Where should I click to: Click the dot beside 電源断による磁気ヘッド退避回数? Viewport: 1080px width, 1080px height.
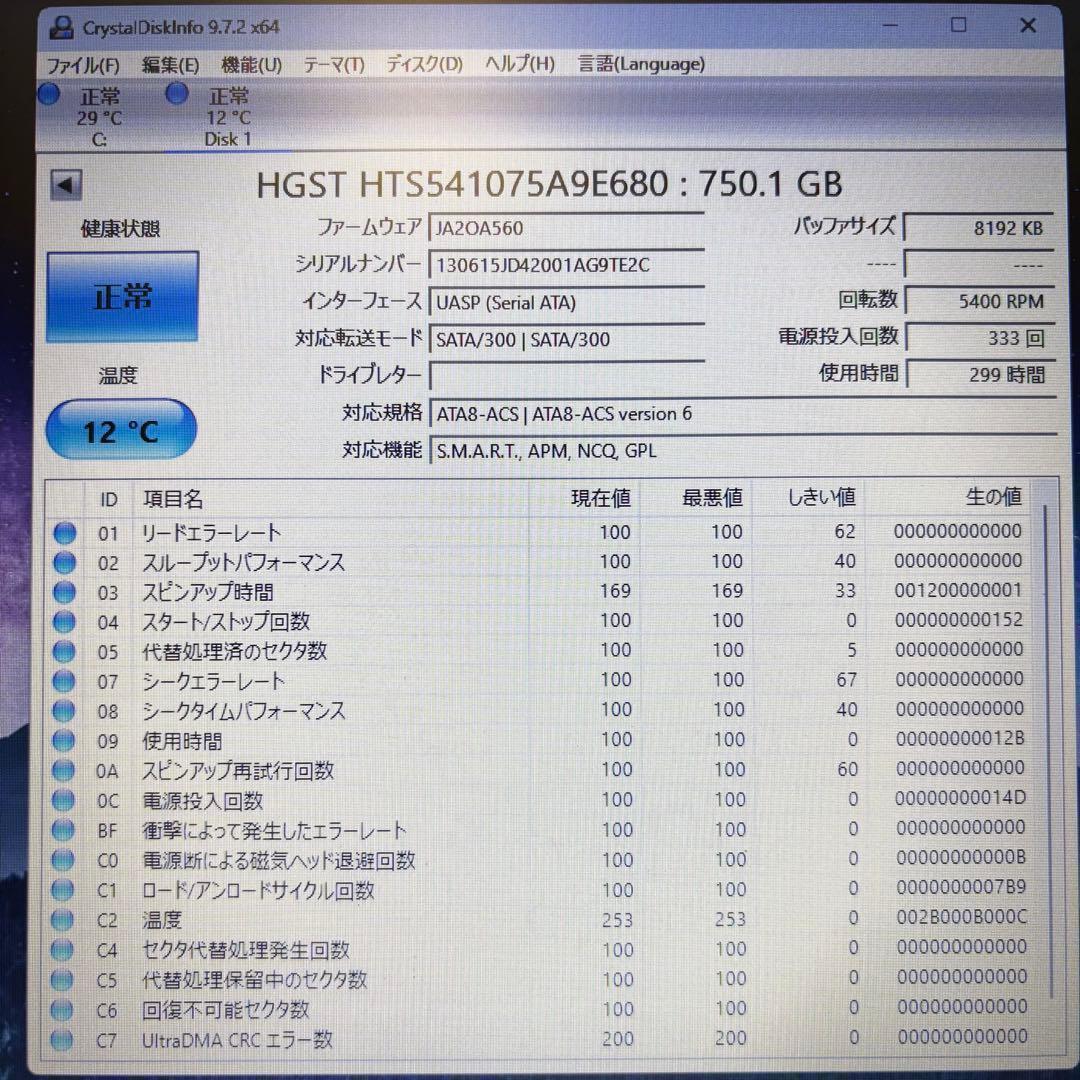[62, 860]
